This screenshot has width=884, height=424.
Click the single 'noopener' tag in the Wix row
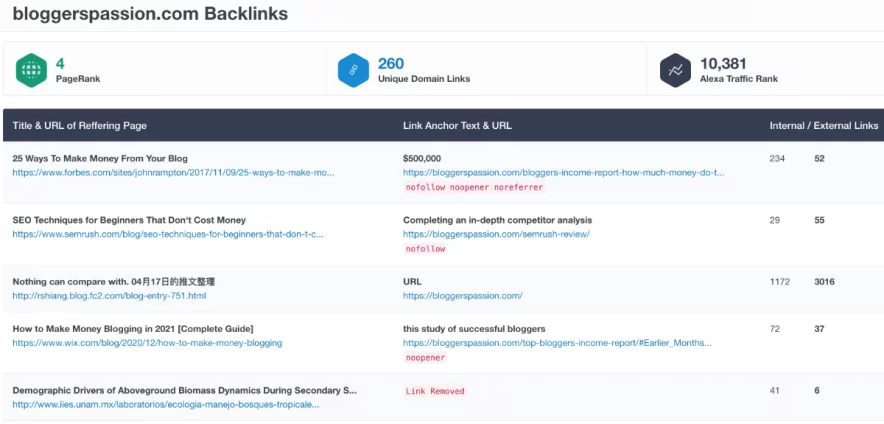pyautogui.click(x=425, y=357)
